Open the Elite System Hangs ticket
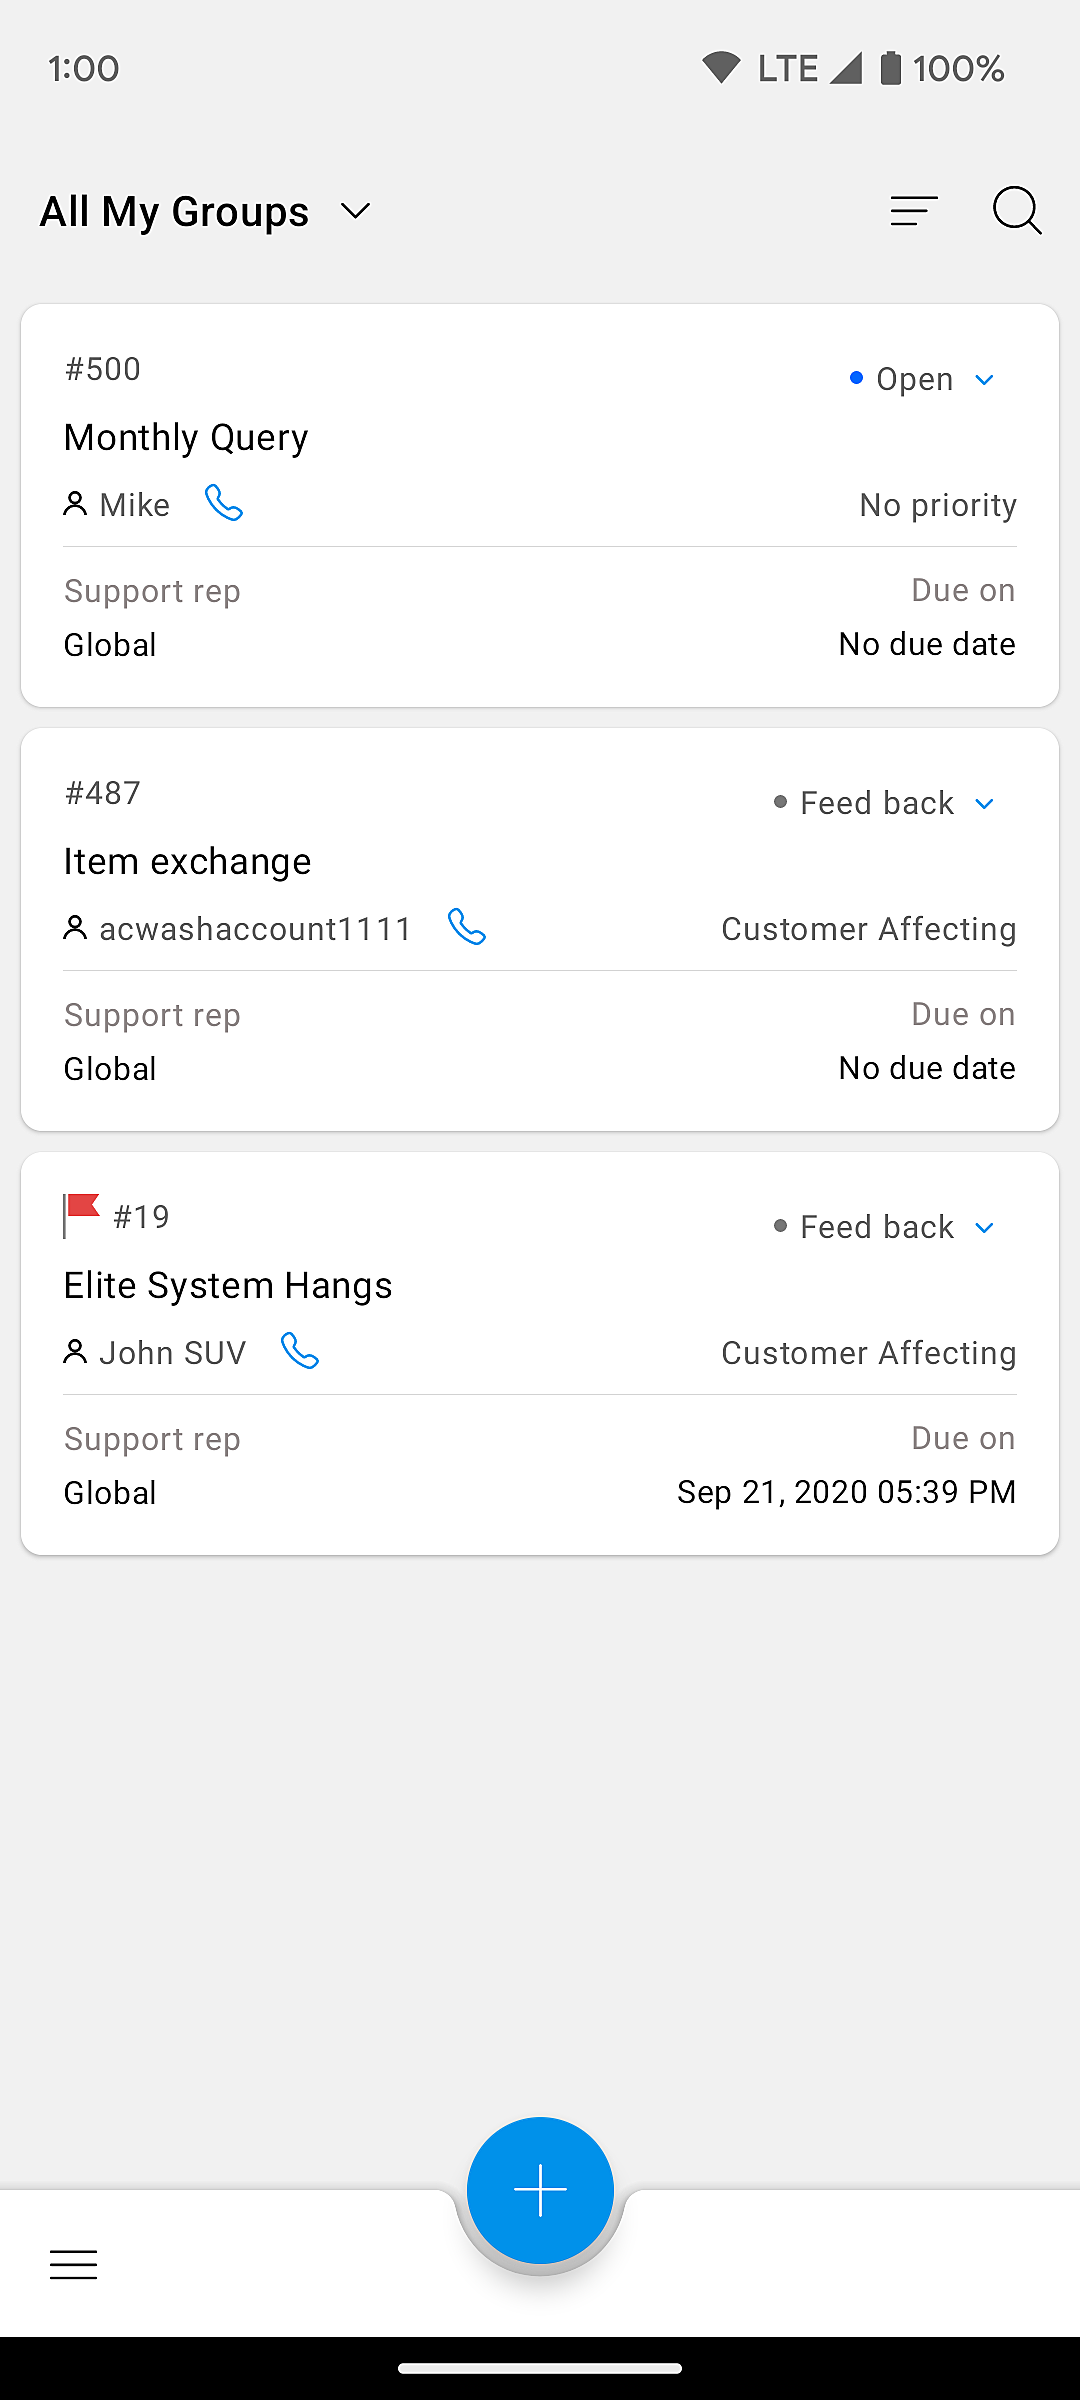The width and height of the screenshot is (1080, 2400). pos(228,1286)
